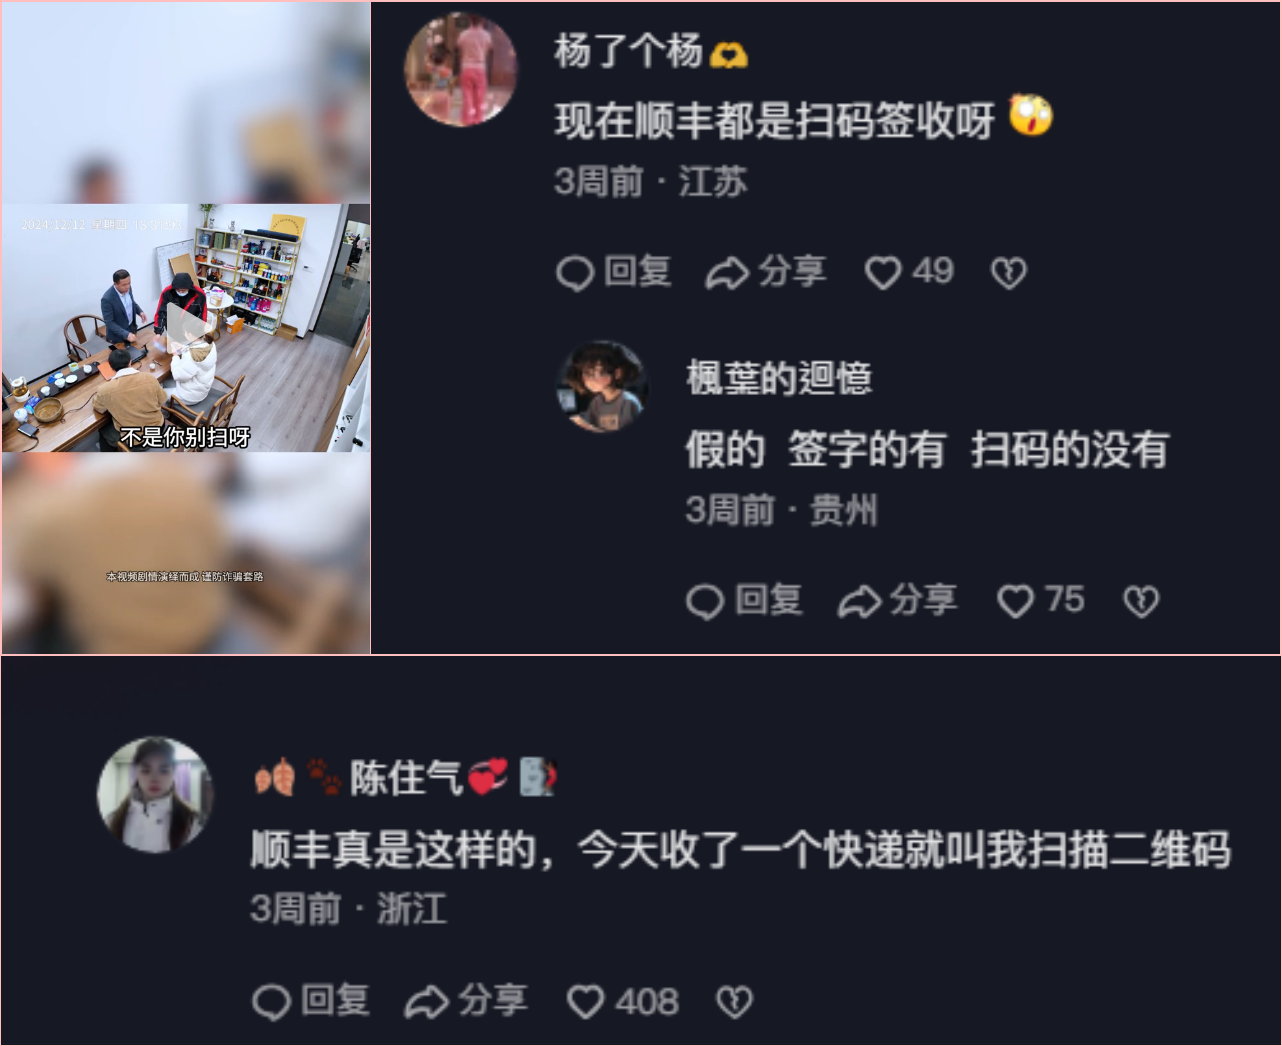The image size is (1282, 1046).
Task: Open the surveillance video frame with subtitle 不是你别扫呀
Action: point(186,328)
